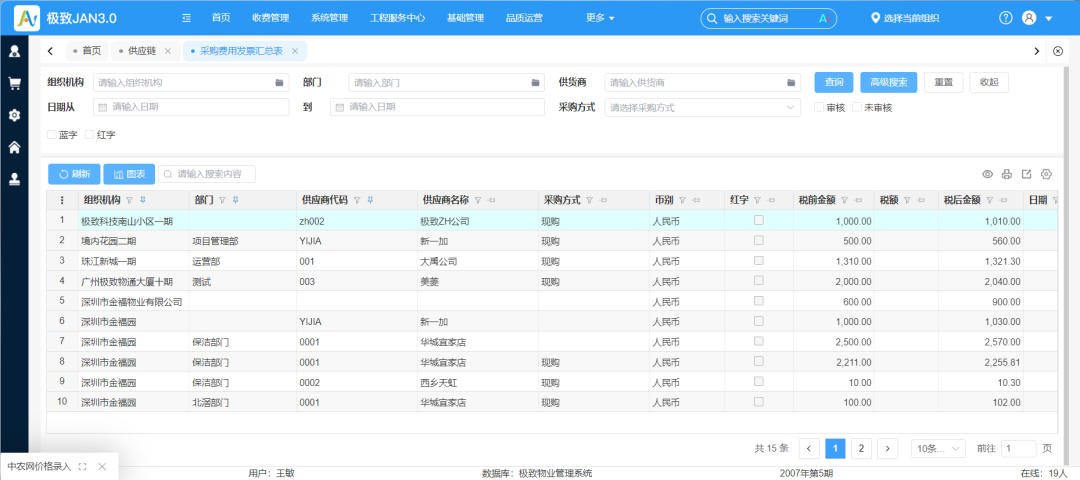Pin the 币别 column
The width and height of the screenshot is (1080, 480).
pos(696,200)
